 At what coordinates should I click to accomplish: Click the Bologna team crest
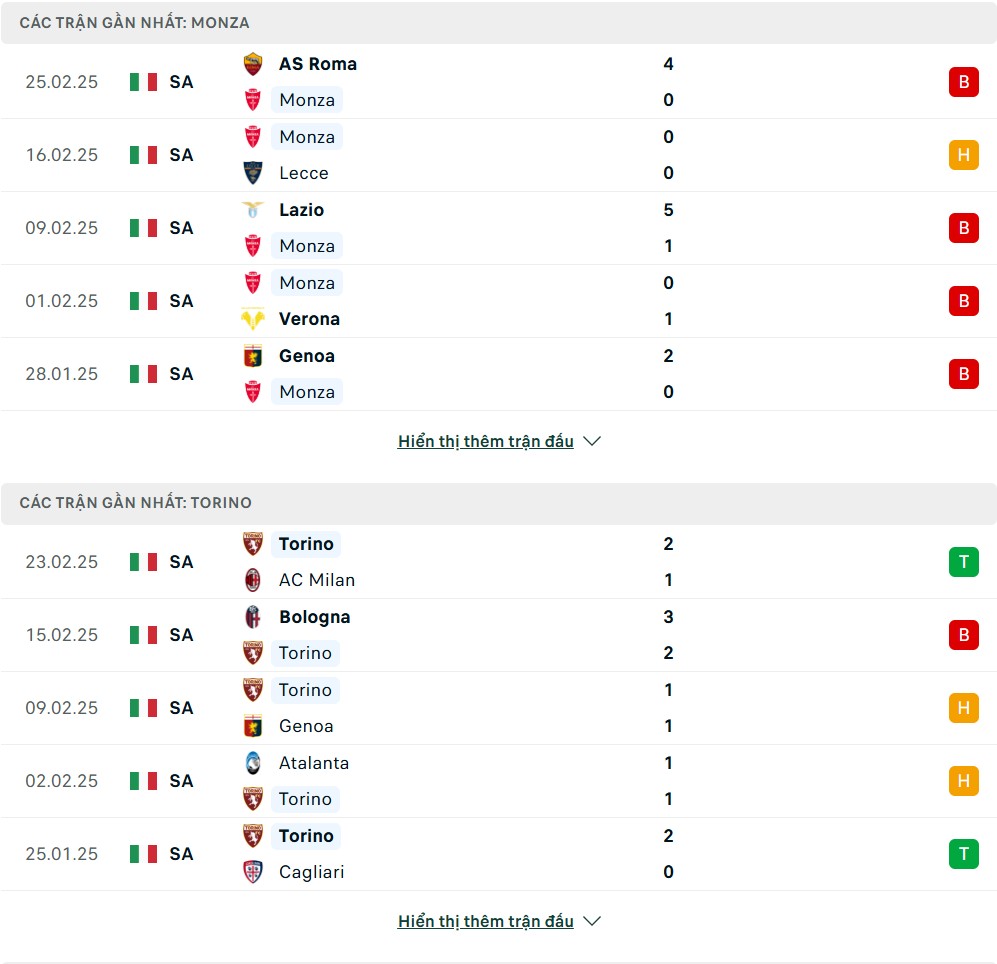point(253,617)
